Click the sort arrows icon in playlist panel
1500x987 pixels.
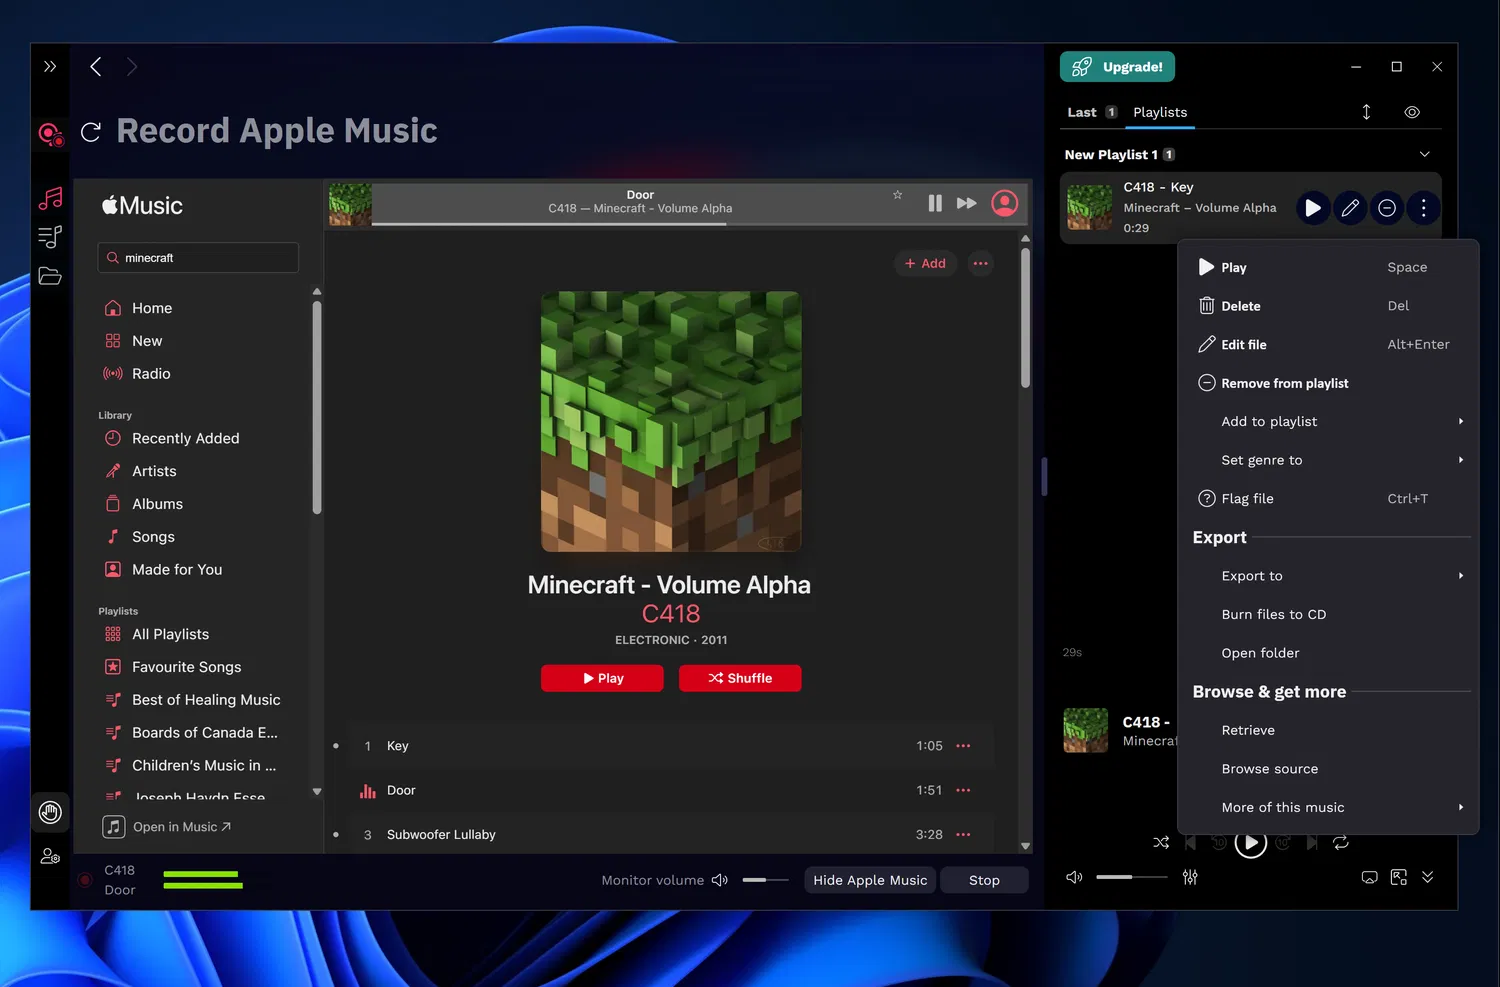click(x=1366, y=112)
